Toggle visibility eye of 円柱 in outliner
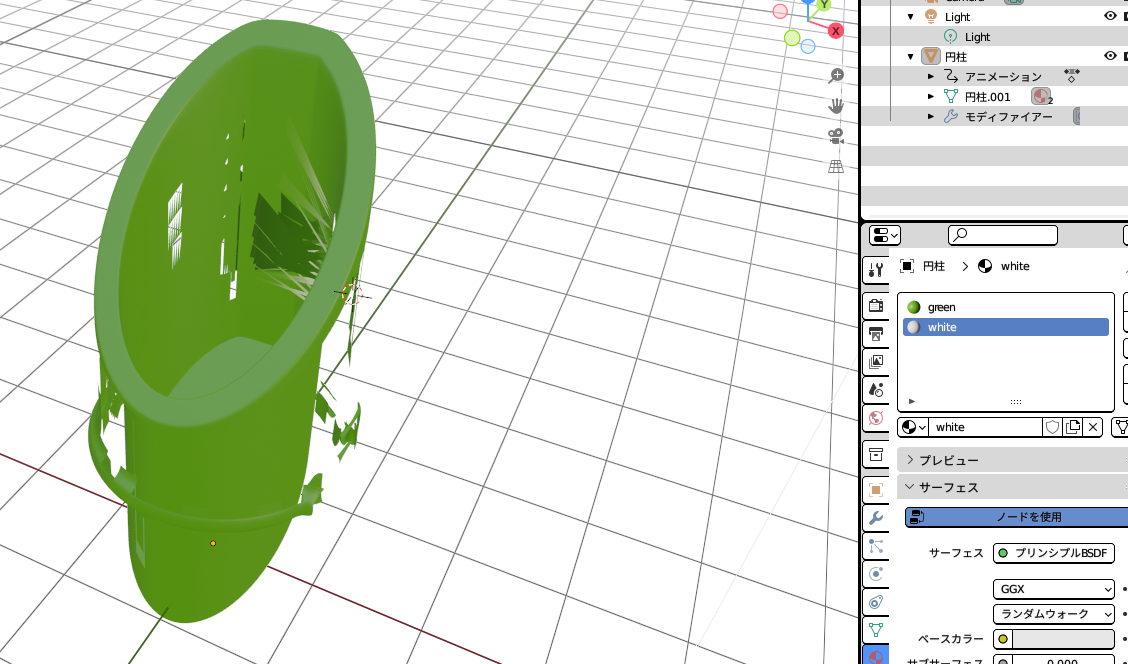Screen dimensions: 1128x664 coord(1110,56)
